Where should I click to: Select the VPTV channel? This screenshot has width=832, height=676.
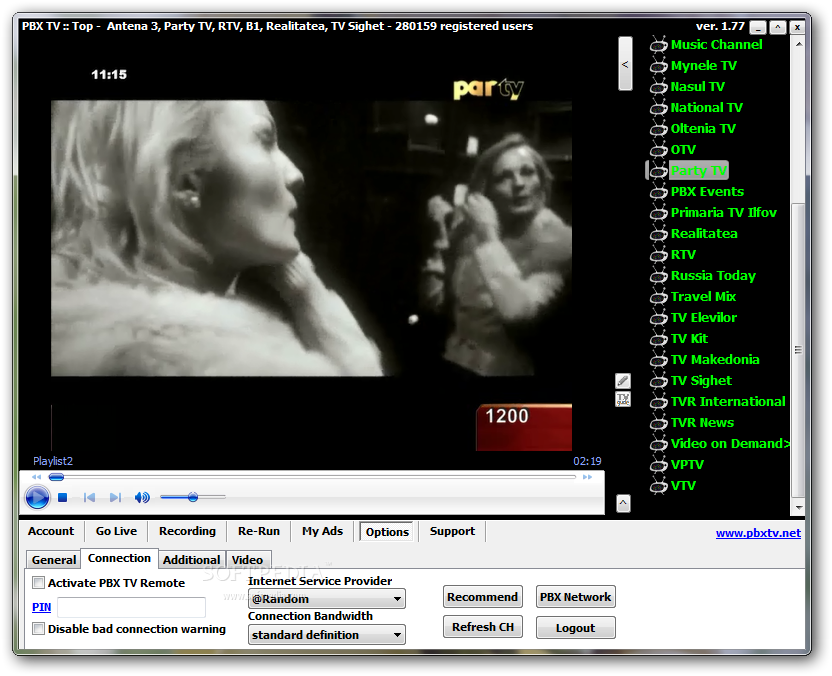(687, 465)
